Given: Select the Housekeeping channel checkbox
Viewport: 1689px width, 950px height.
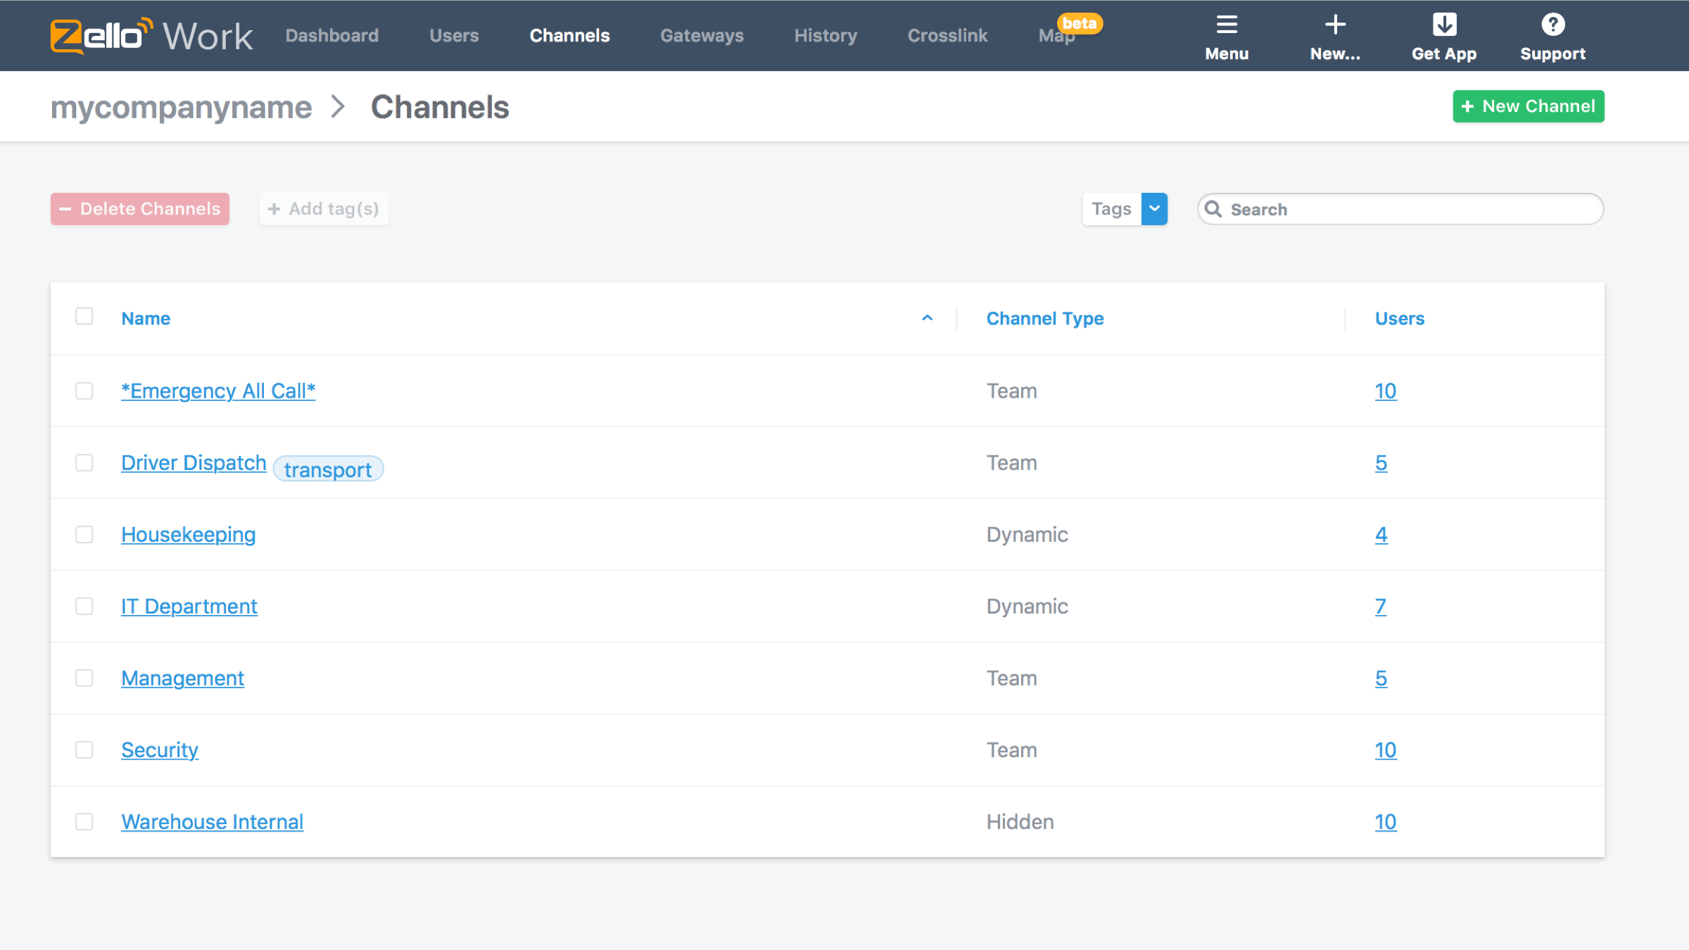Looking at the screenshot, I should (x=84, y=534).
